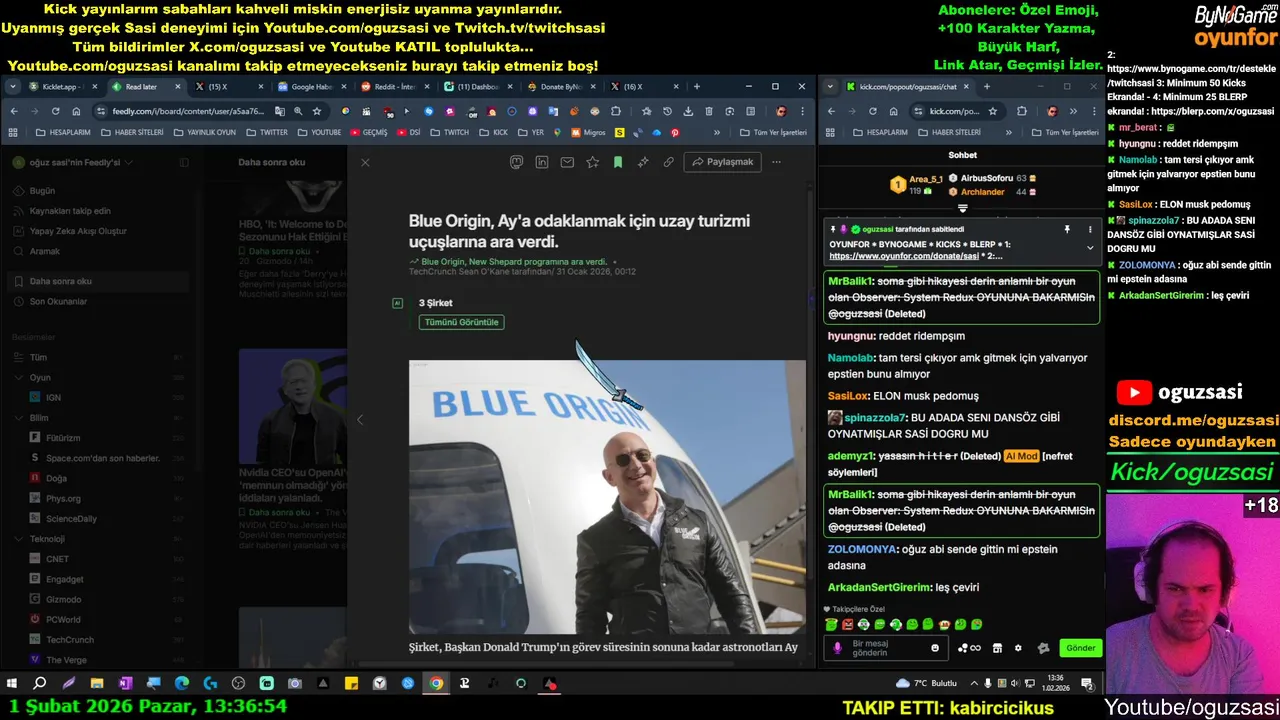The image size is (1280, 720).
Task: Click Tümünü Görüntüle button
Action: tap(461, 322)
